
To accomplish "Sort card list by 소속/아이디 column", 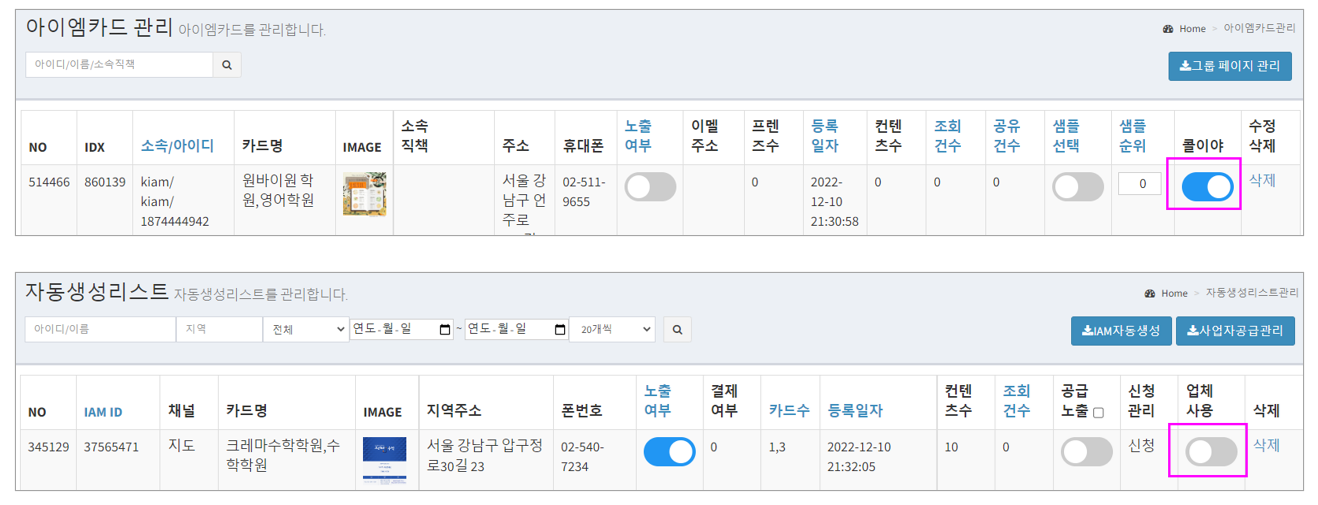I will (177, 146).
